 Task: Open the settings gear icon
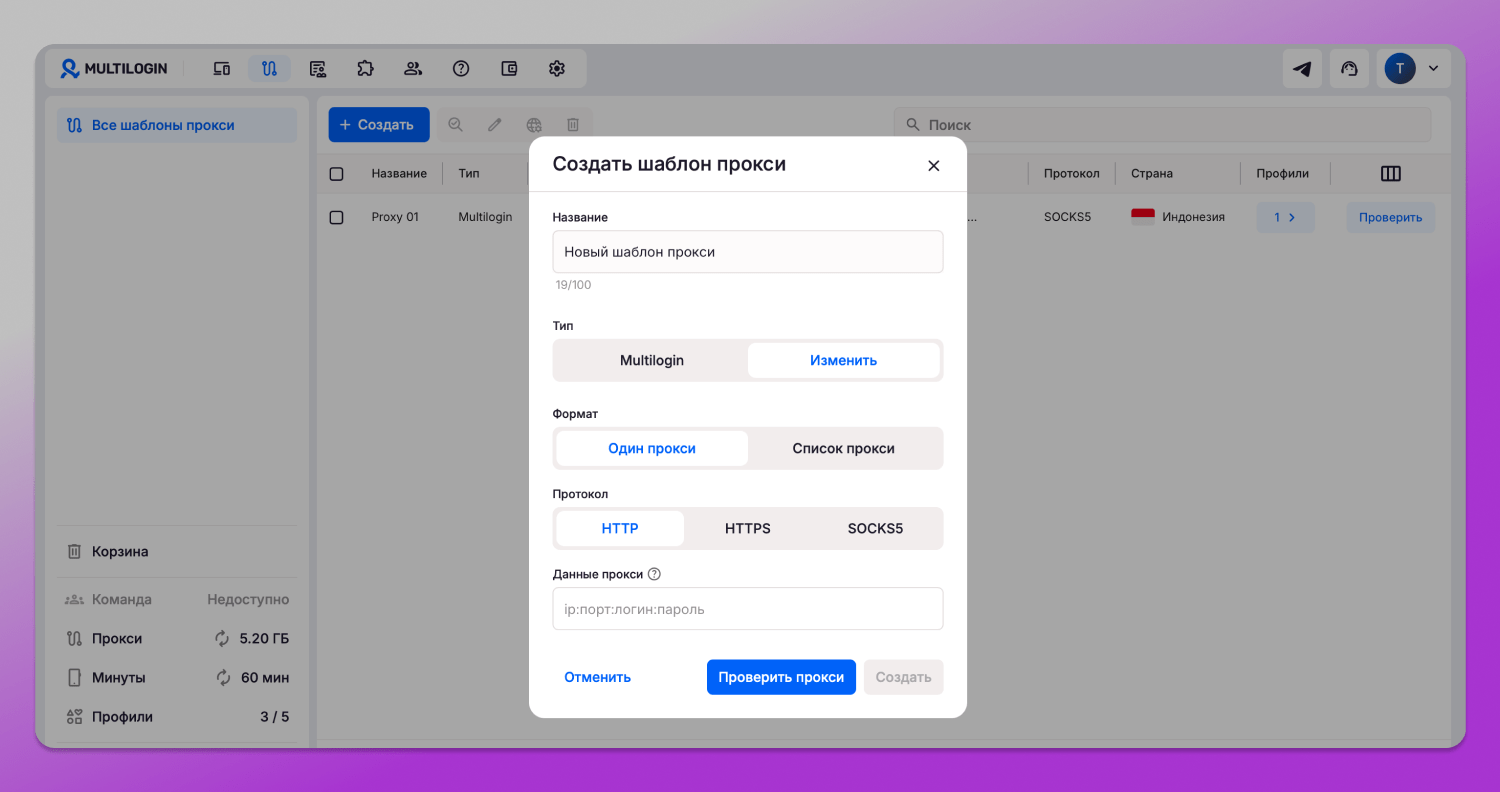(557, 69)
